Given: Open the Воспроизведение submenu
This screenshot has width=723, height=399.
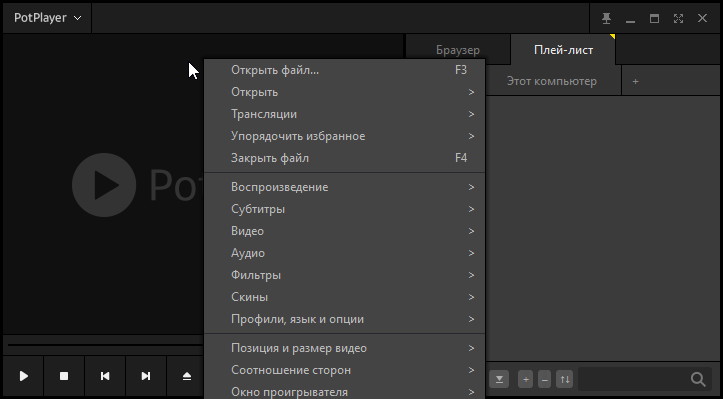Looking at the screenshot, I should pos(344,187).
